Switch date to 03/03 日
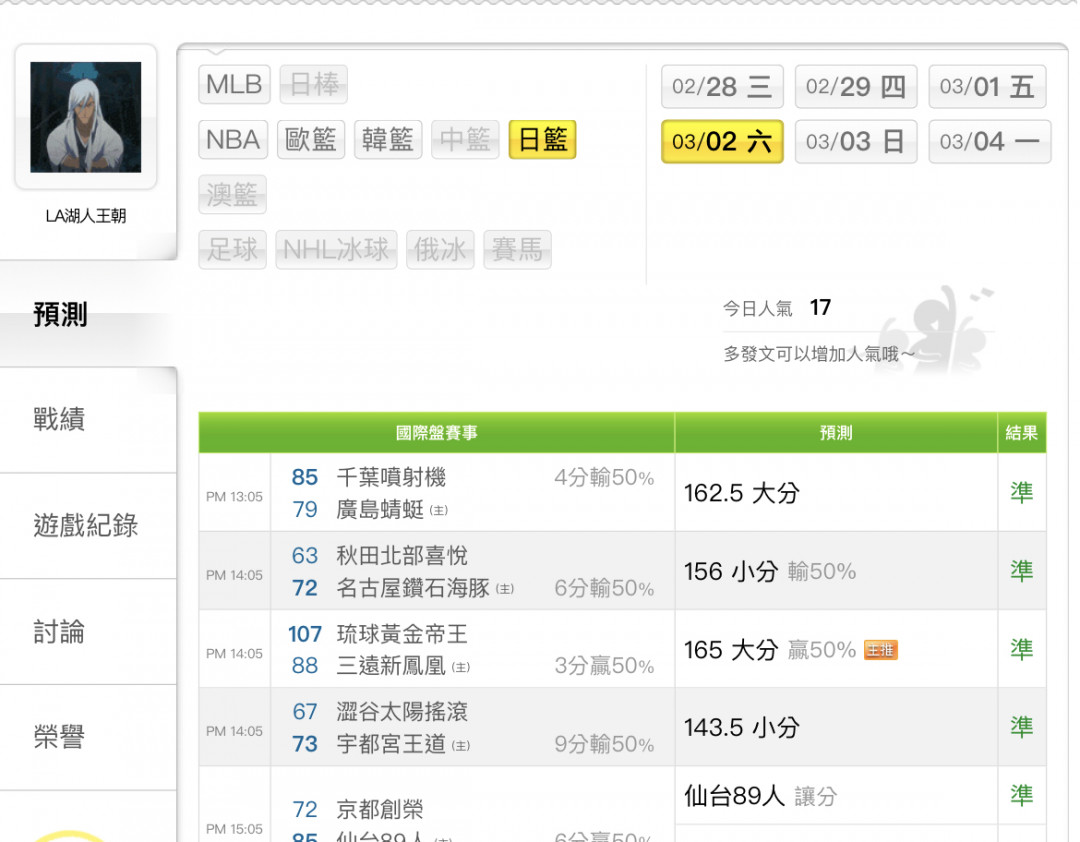Viewport: 1080px width, 842px height. coord(856,142)
